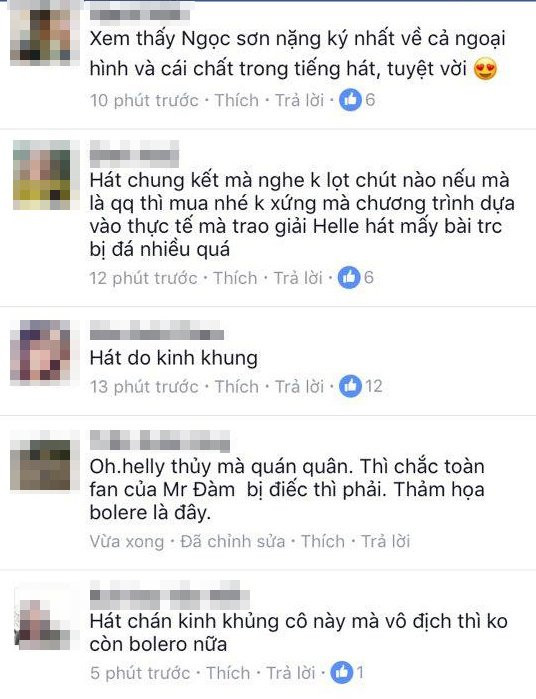Click Thích on the 13 phút trước comment
The width and height of the screenshot is (536, 699).
pos(237,387)
